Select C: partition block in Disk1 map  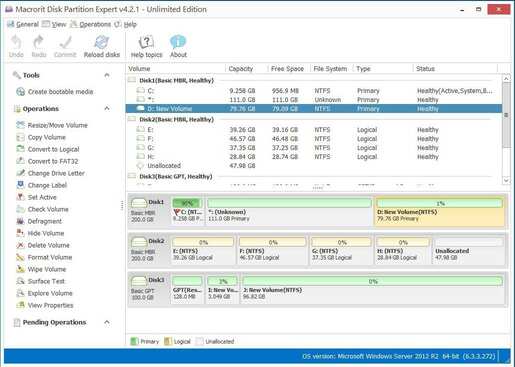188,211
